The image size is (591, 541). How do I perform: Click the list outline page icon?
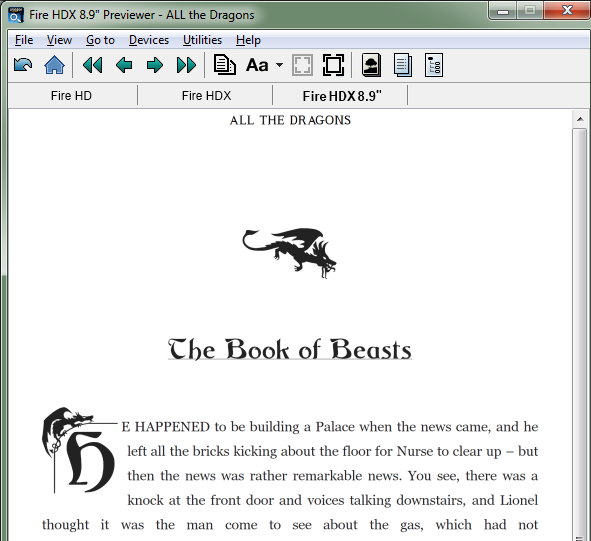coord(433,65)
